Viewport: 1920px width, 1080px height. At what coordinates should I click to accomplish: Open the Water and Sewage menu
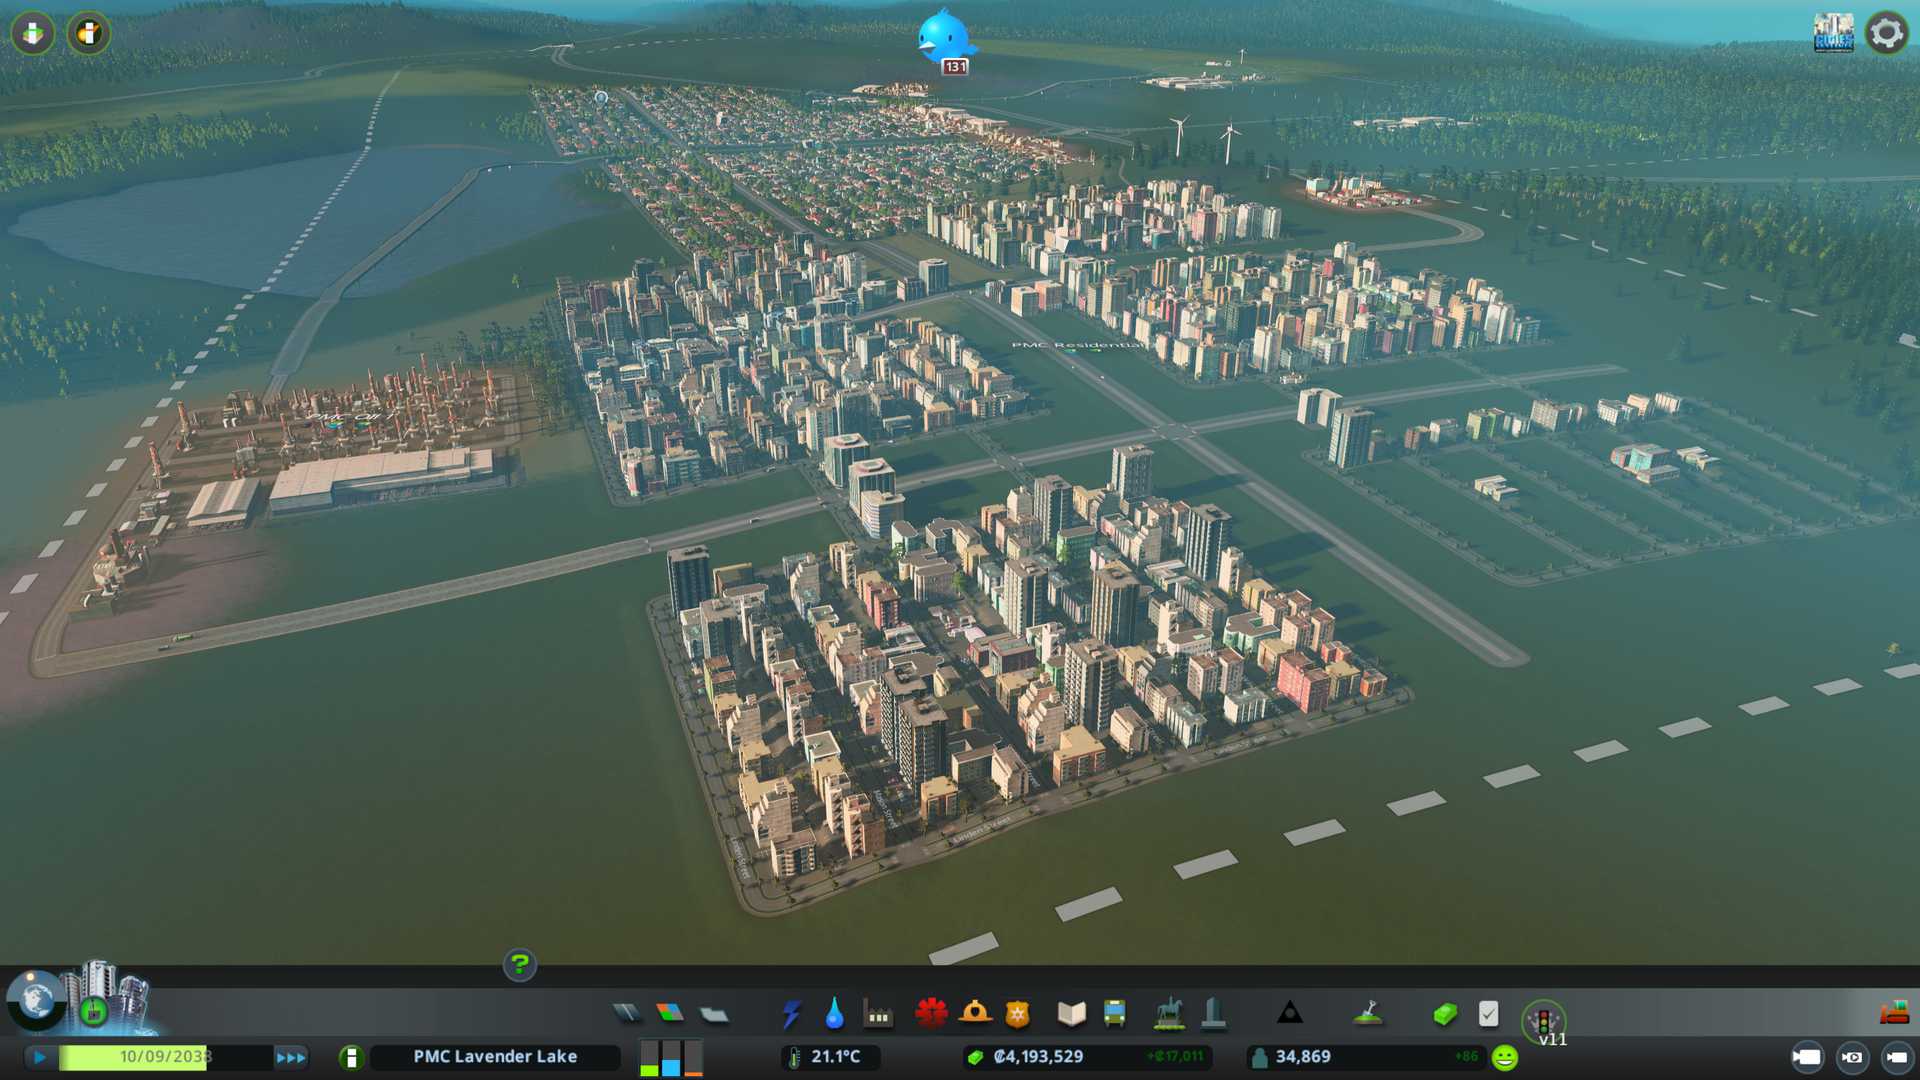click(x=834, y=1014)
